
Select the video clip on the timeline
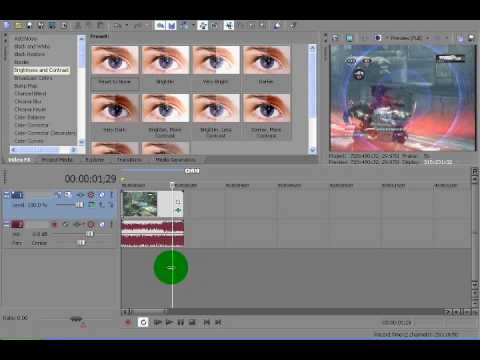(153, 204)
